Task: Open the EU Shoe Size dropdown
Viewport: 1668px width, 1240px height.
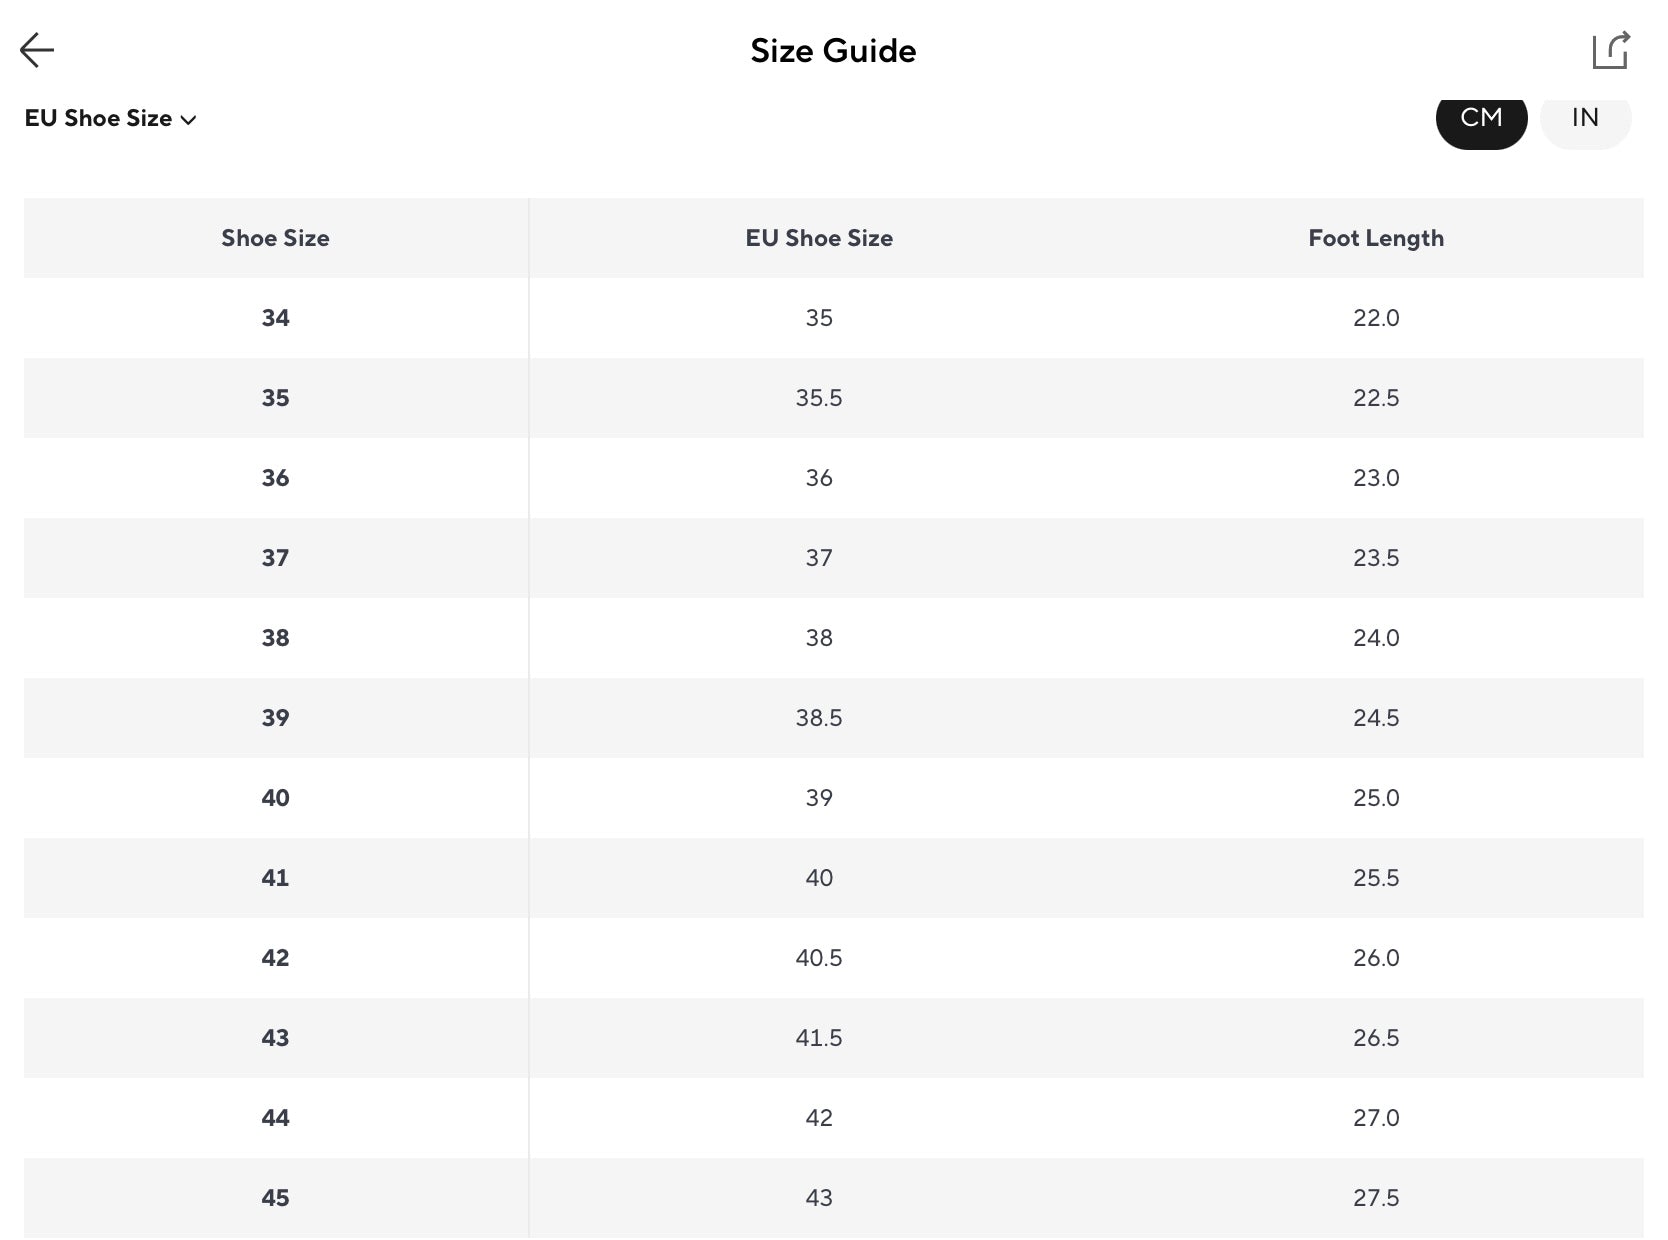Action: click(110, 119)
